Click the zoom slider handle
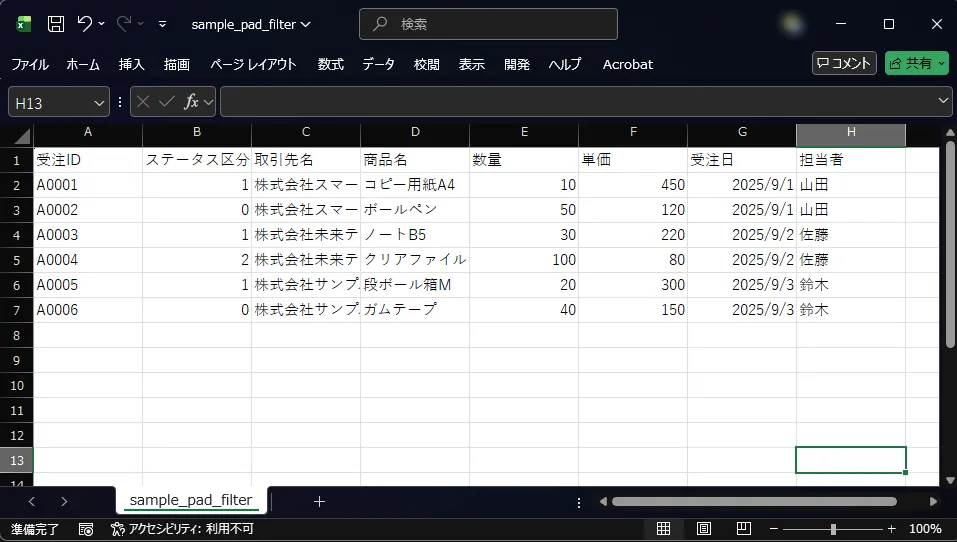This screenshot has height=542, width=957. click(x=833, y=528)
